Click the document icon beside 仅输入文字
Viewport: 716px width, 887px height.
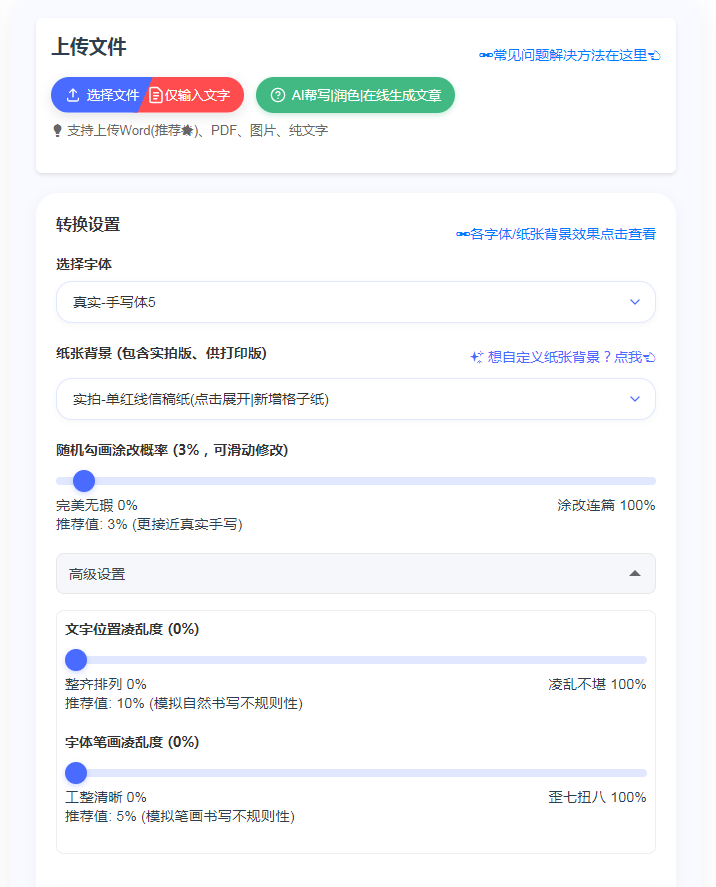156,95
